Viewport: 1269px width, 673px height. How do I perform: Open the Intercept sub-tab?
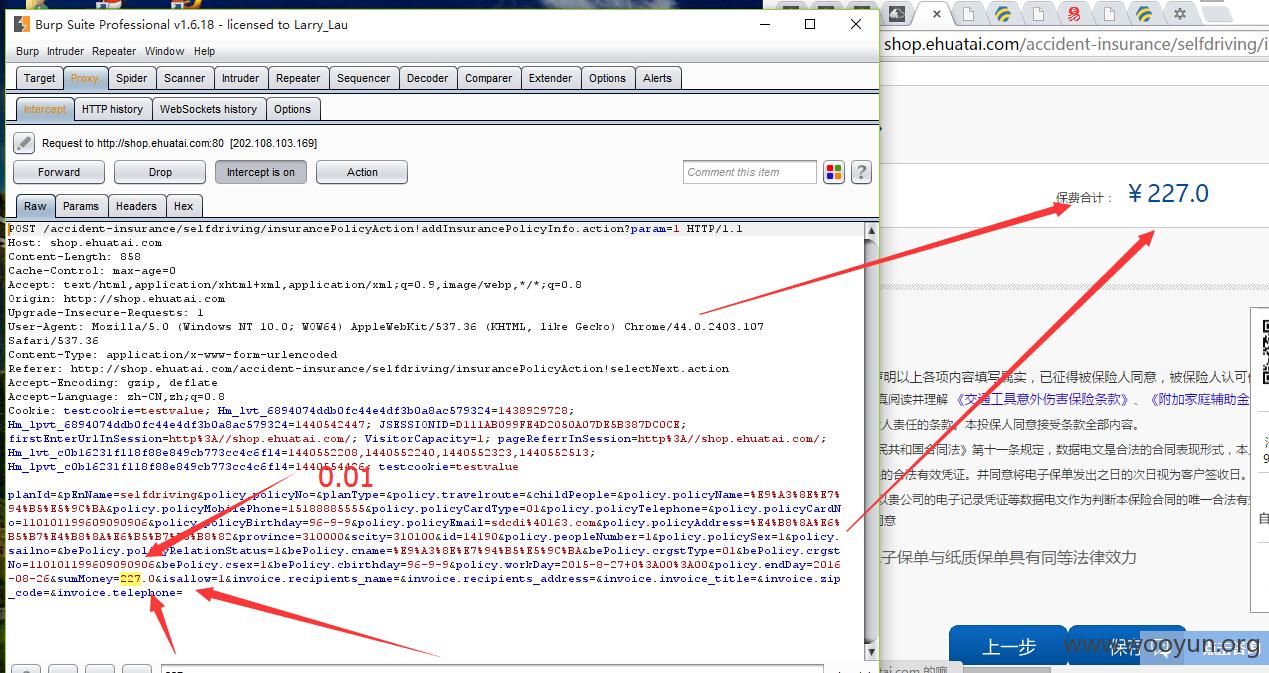[44, 109]
